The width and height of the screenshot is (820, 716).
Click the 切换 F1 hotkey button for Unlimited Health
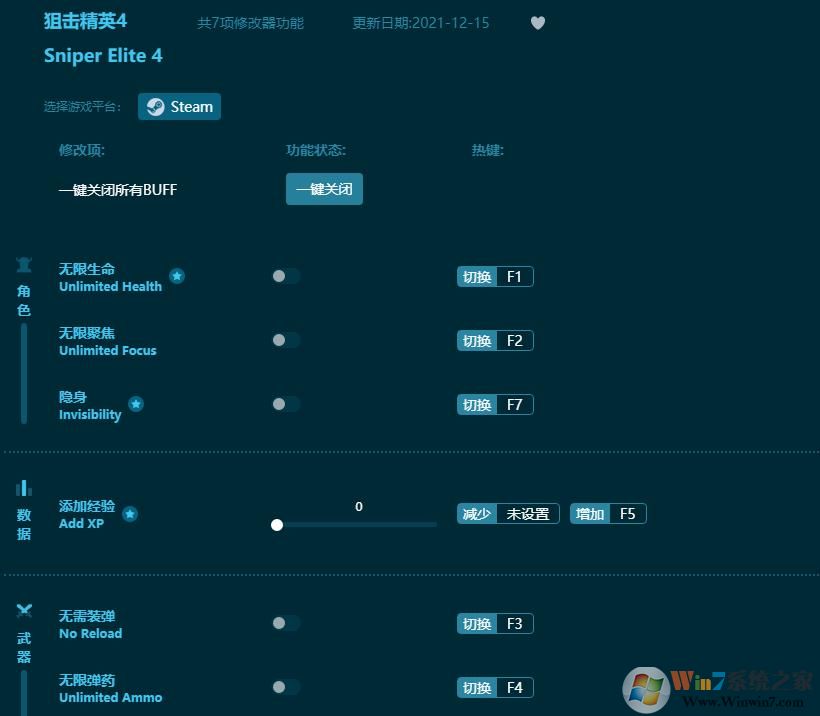pos(494,277)
